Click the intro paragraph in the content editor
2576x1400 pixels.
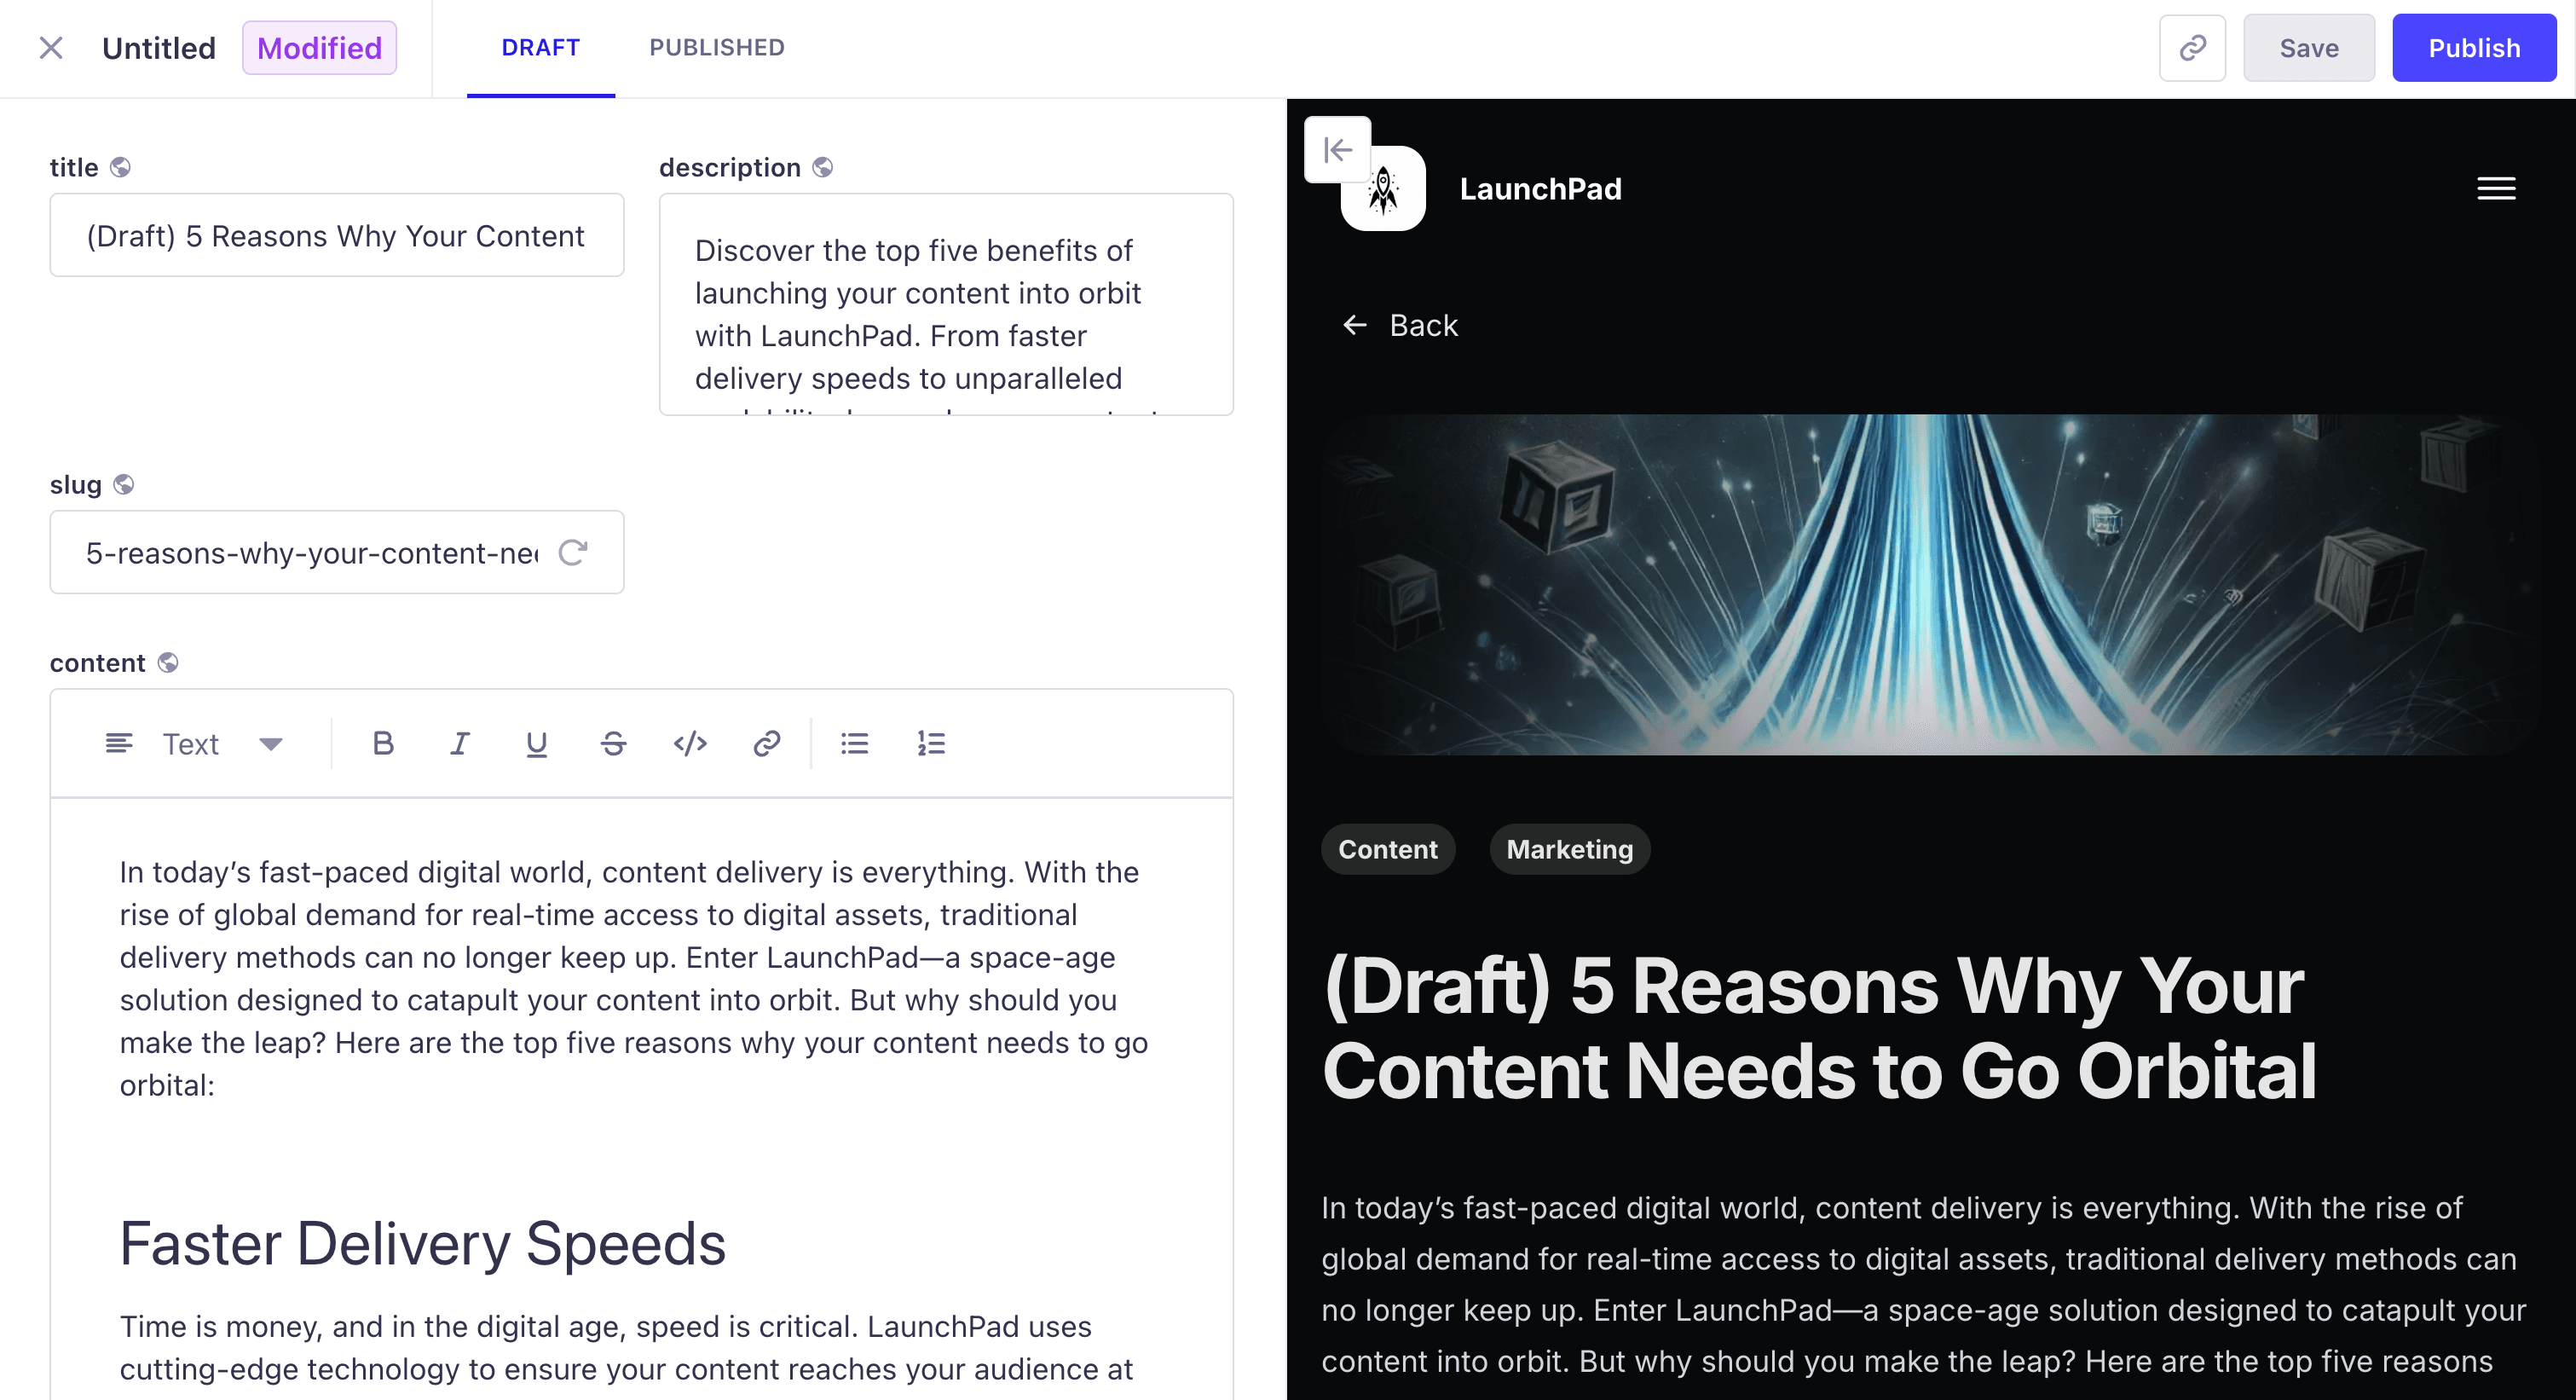click(634, 979)
